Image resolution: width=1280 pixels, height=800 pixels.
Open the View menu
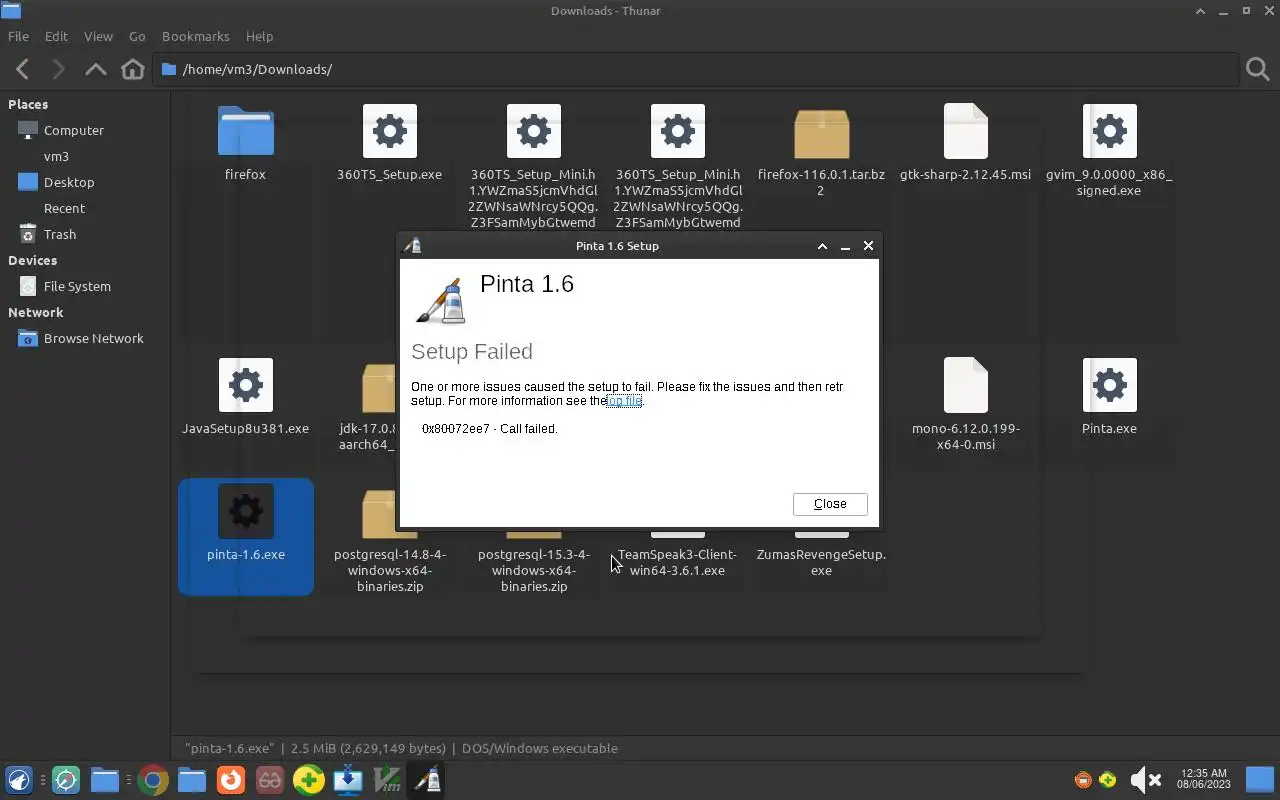[98, 36]
